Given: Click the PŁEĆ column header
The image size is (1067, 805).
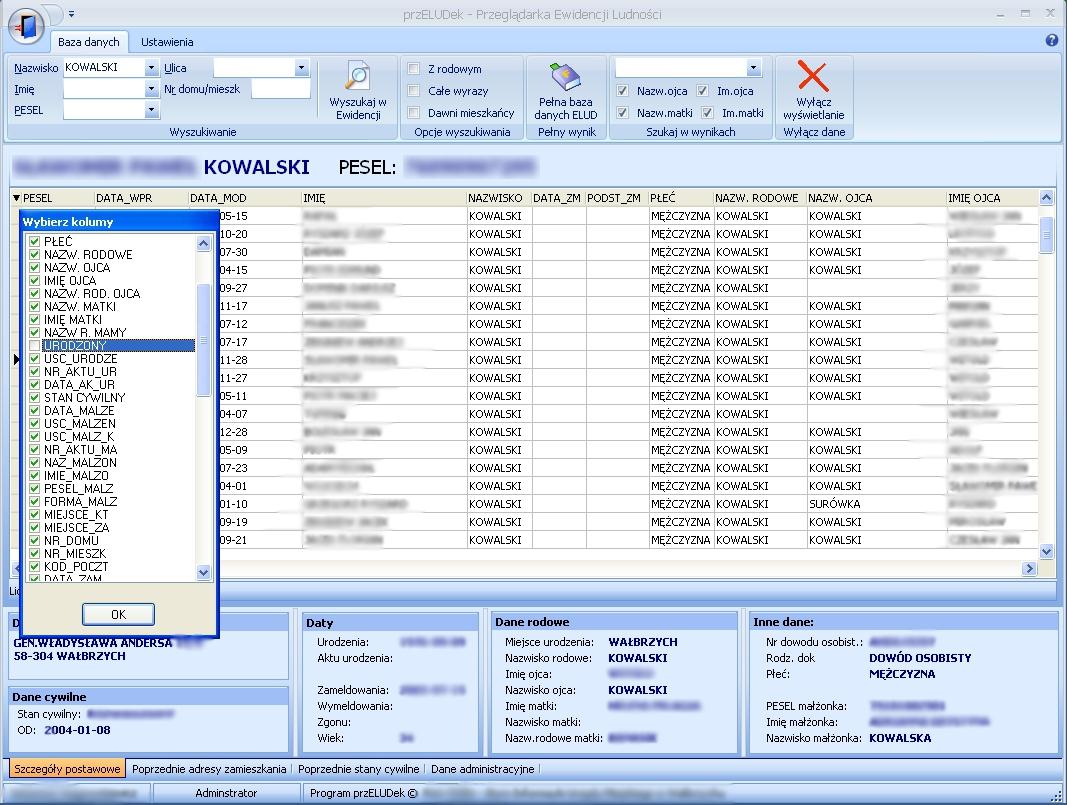Looking at the screenshot, I should pyautogui.click(x=680, y=198).
